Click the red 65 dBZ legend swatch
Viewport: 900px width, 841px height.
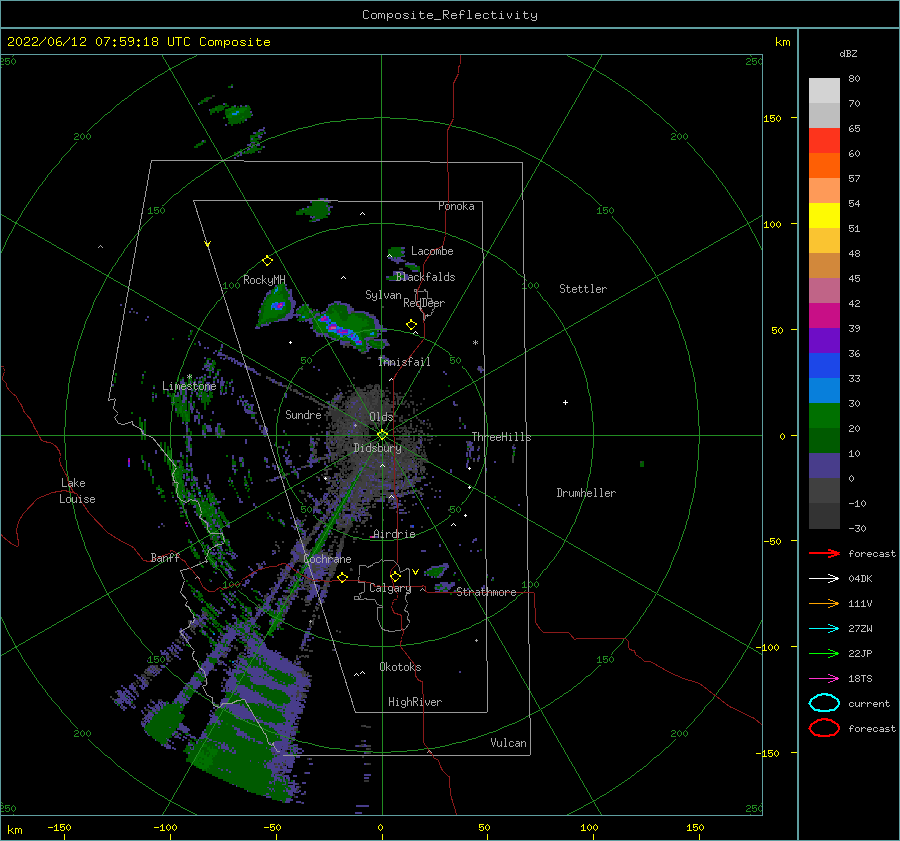click(x=824, y=140)
